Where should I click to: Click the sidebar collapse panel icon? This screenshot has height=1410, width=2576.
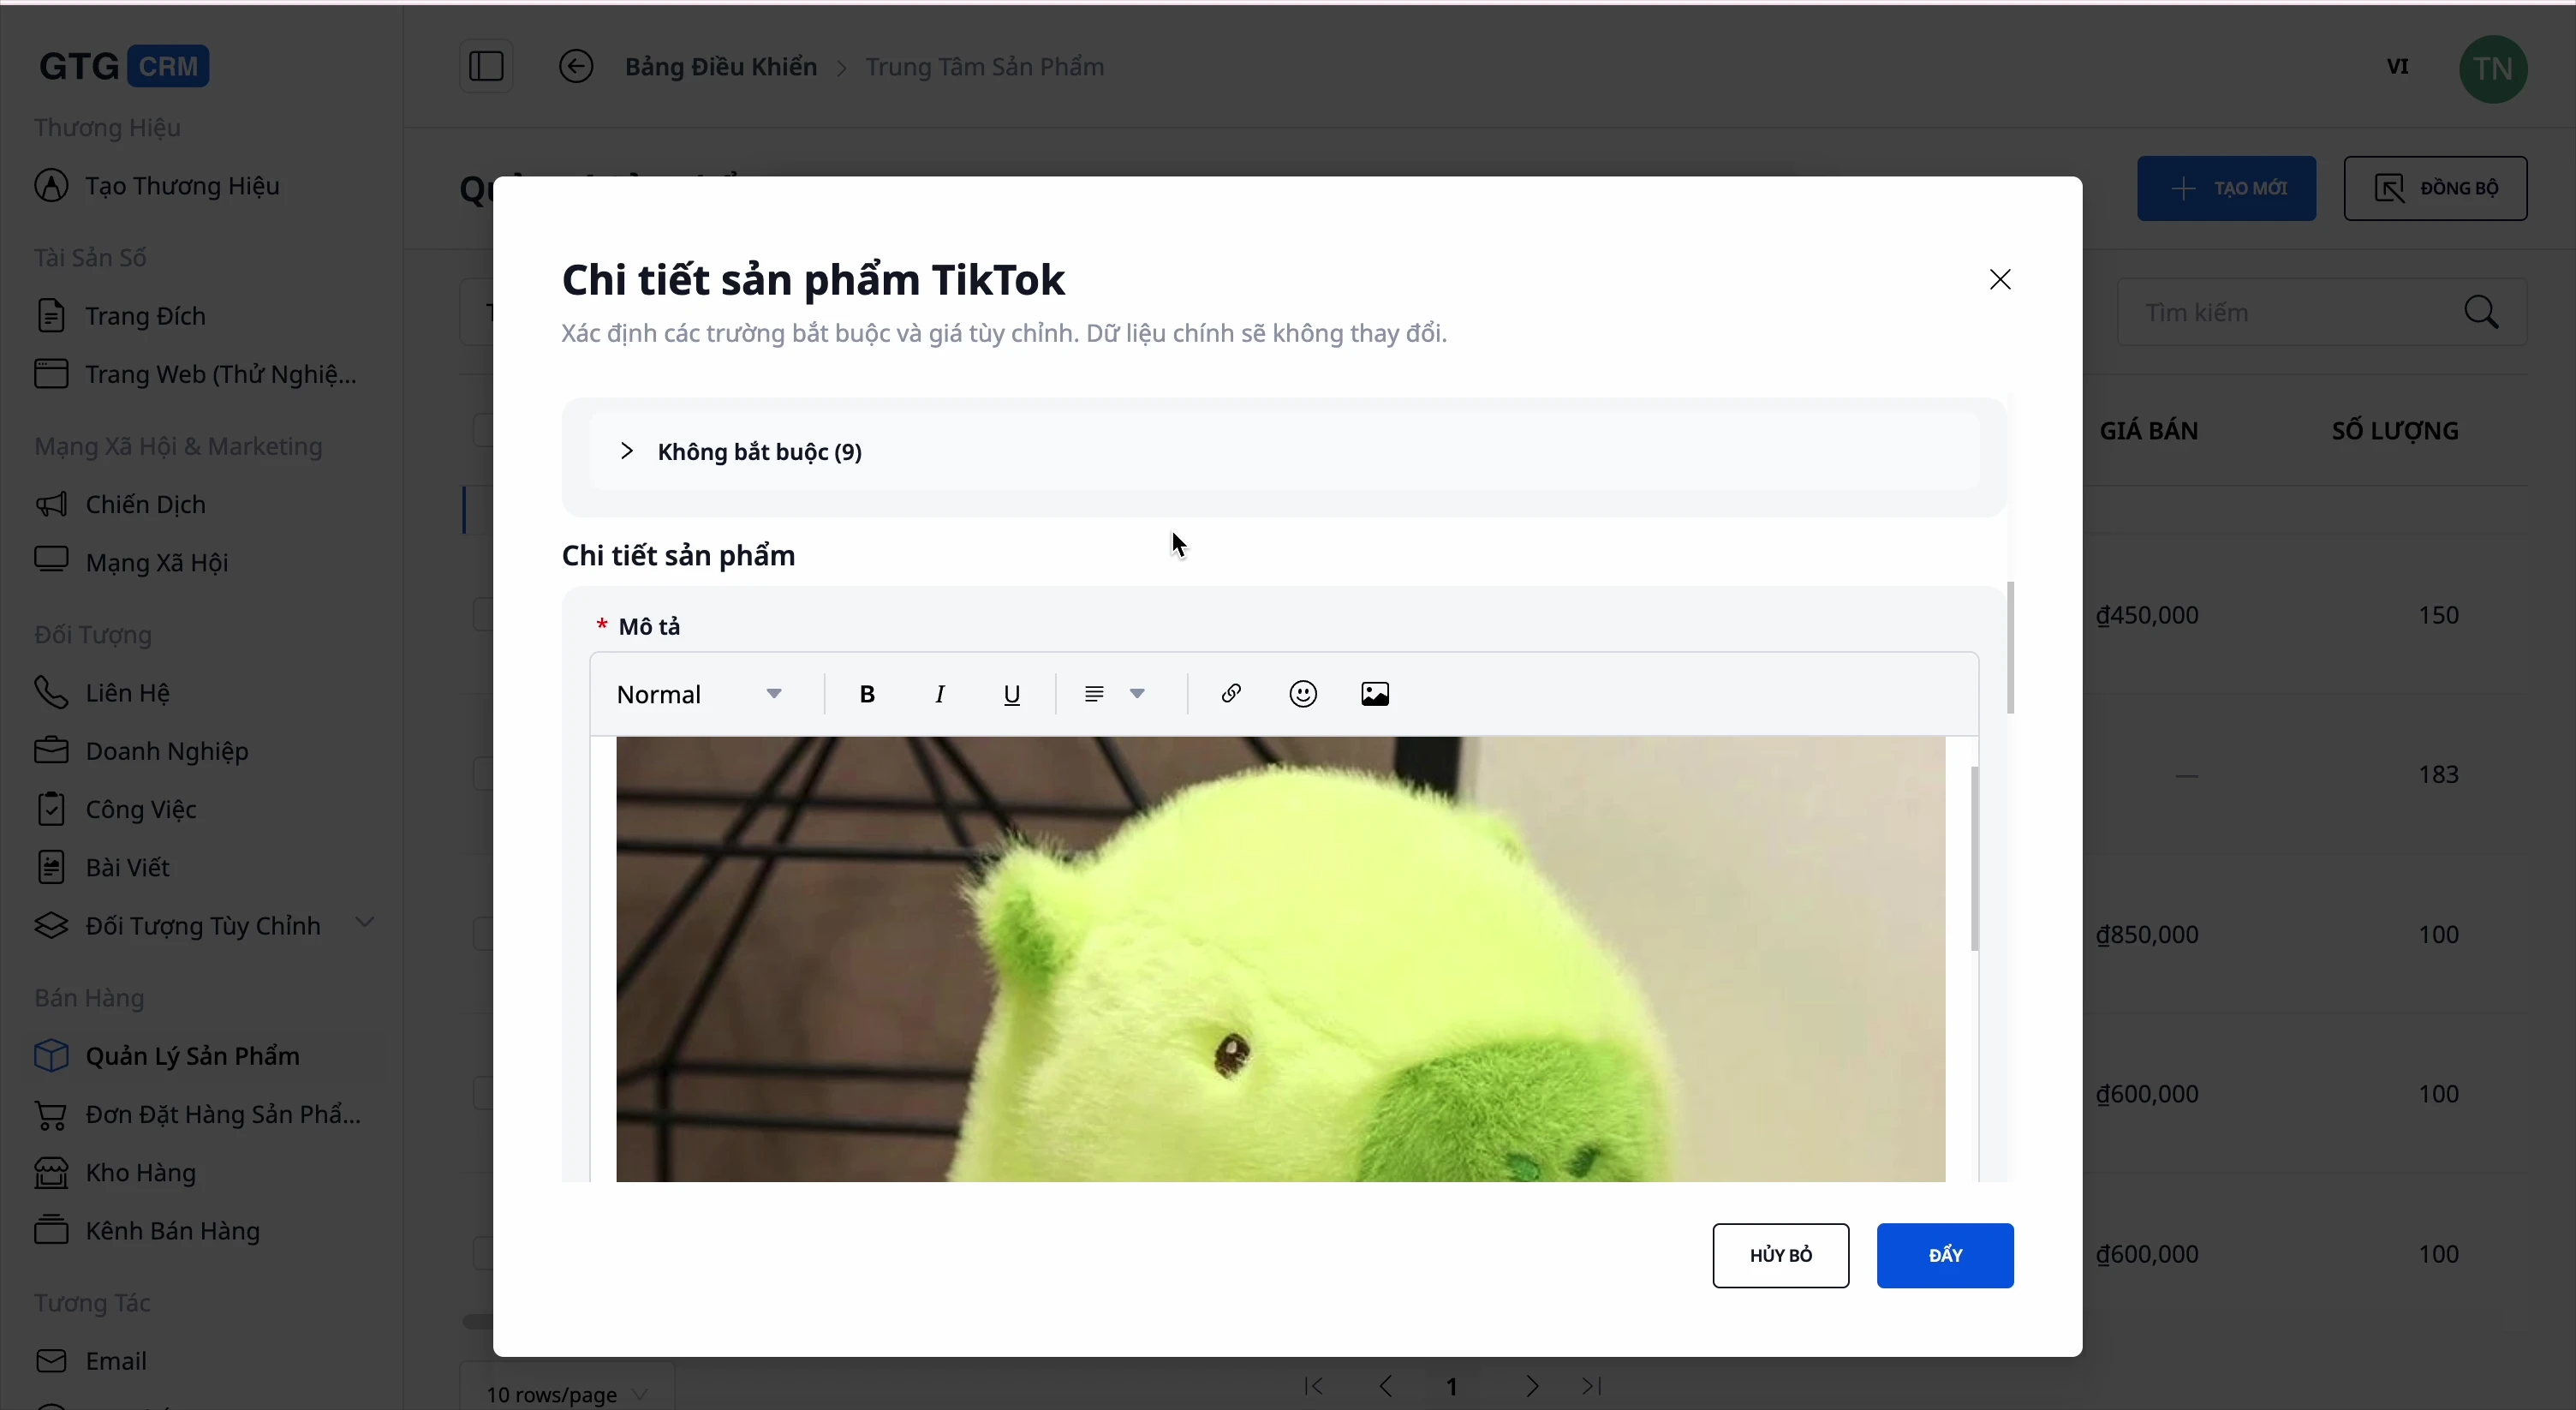tap(486, 67)
